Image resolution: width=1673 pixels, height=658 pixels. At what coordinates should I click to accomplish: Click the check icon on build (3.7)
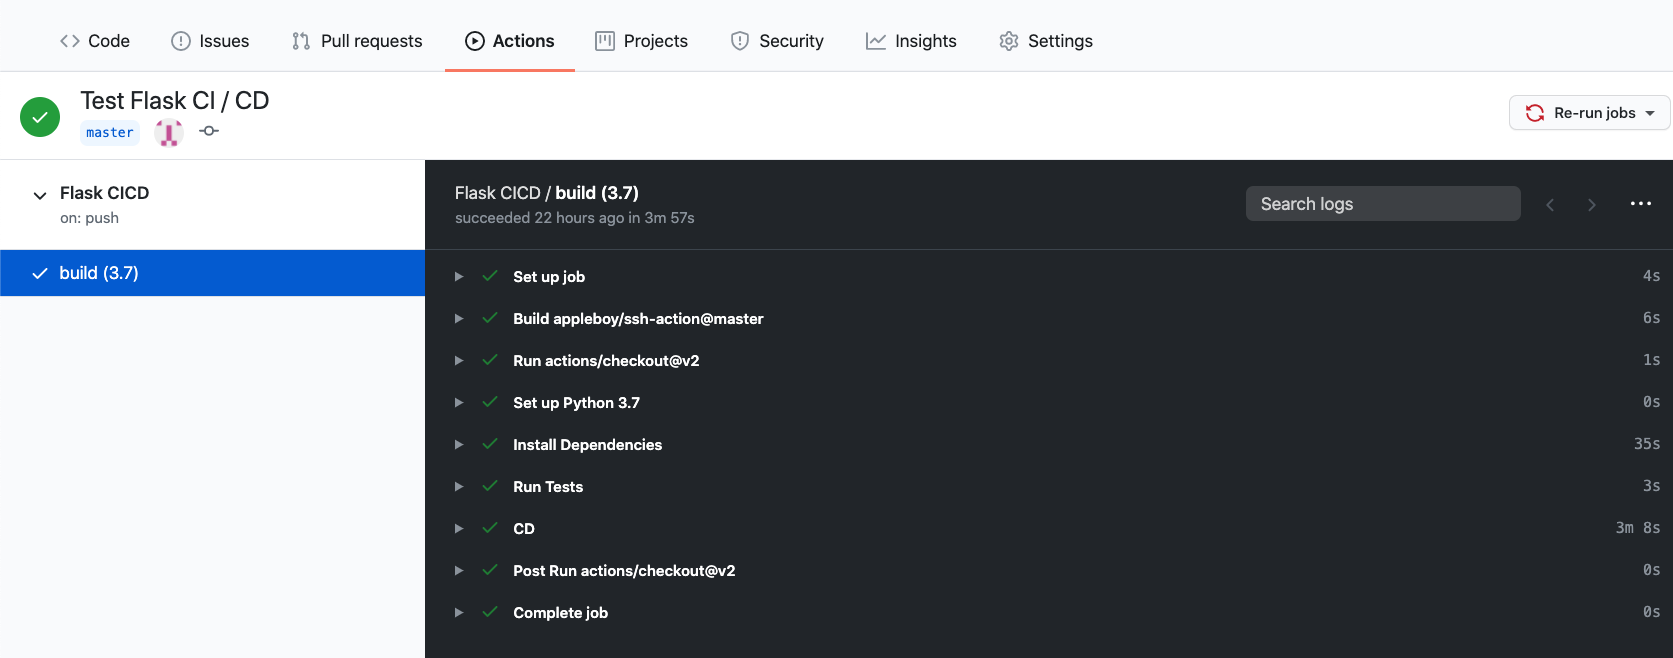tap(40, 273)
